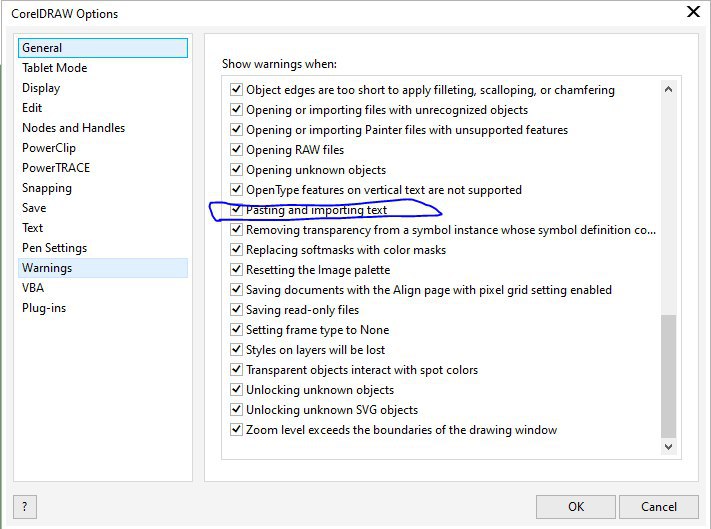This screenshot has height=529, width=711.
Task: Select the Warnings category
Action: coord(103,268)
